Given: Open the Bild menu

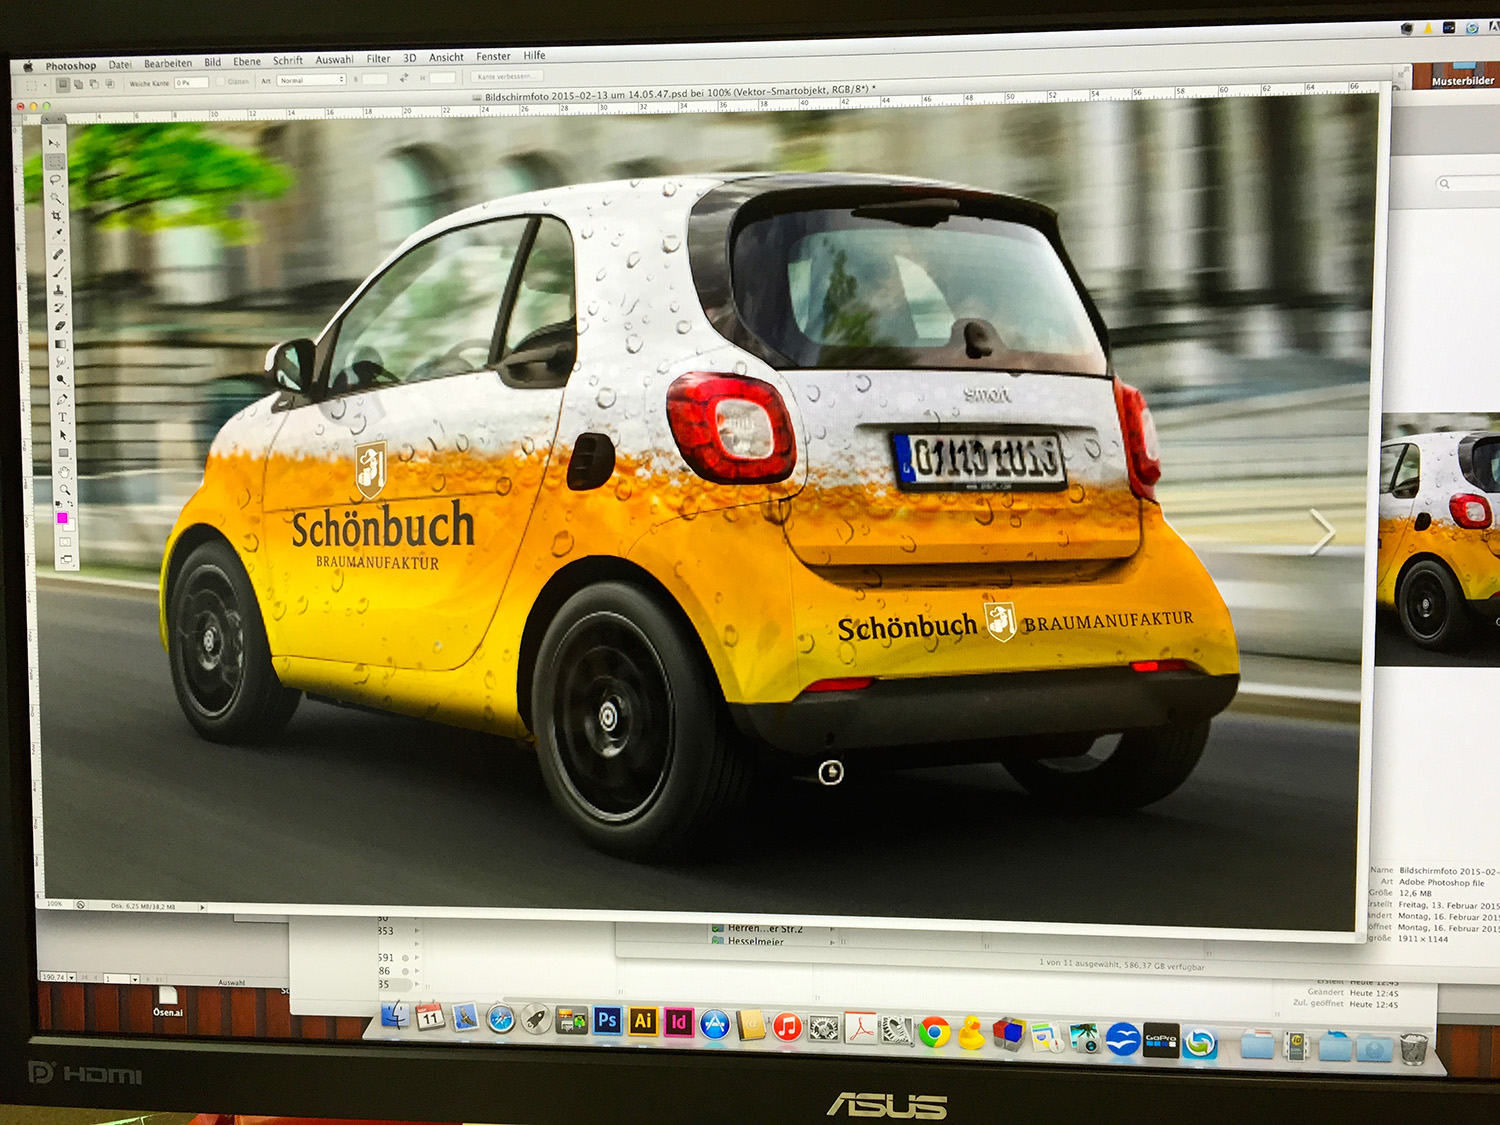Looking at the screenshot, I should 212,62.
